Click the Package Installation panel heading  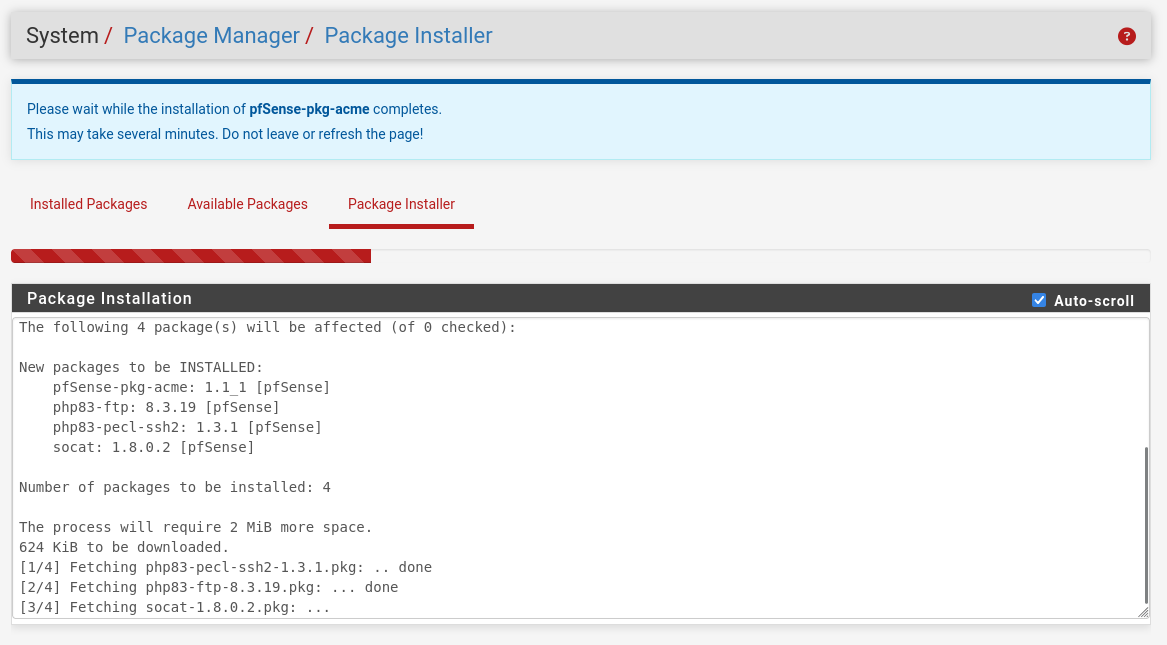pyautogui.click(x=109, y=298)
